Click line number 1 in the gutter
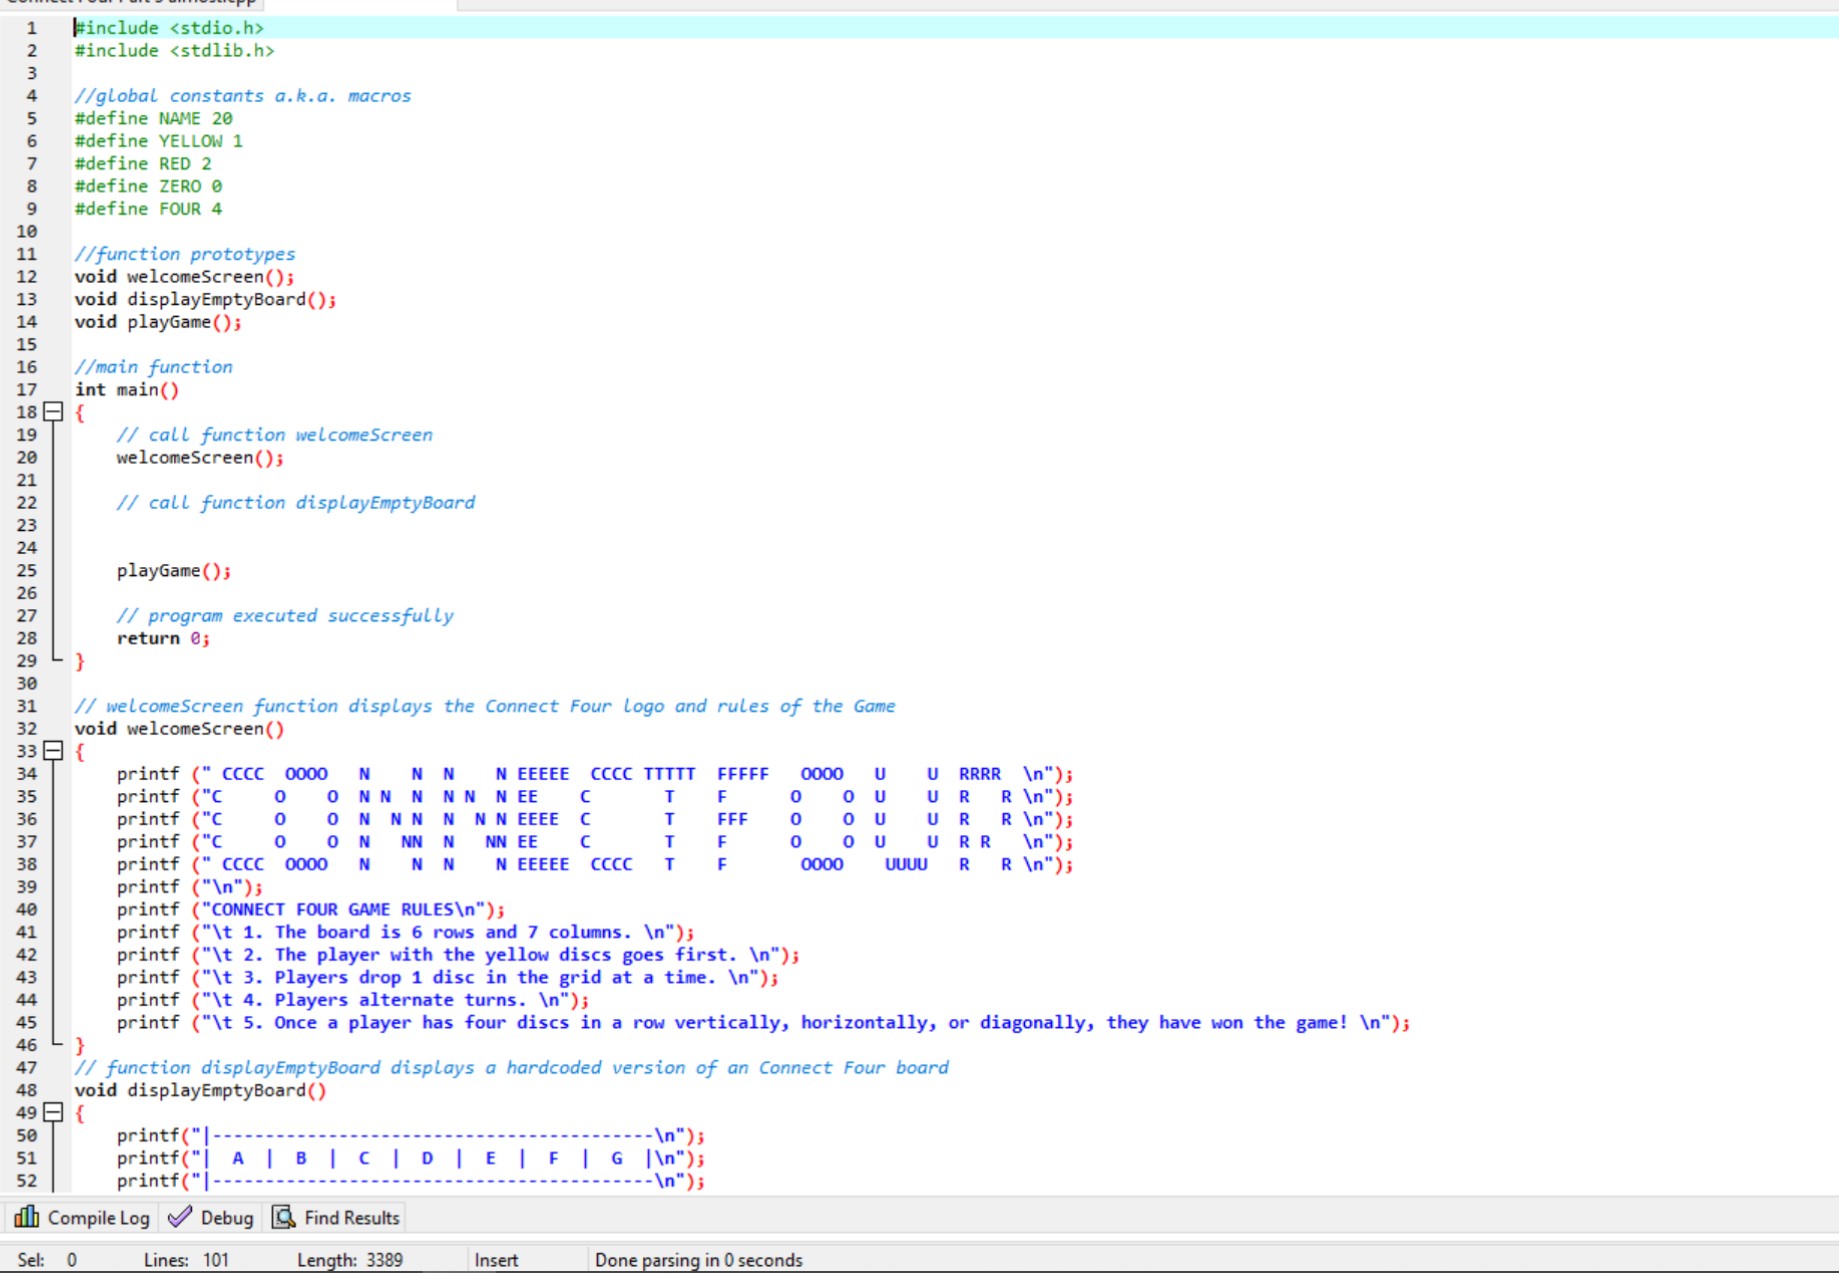 pos(32,28)
